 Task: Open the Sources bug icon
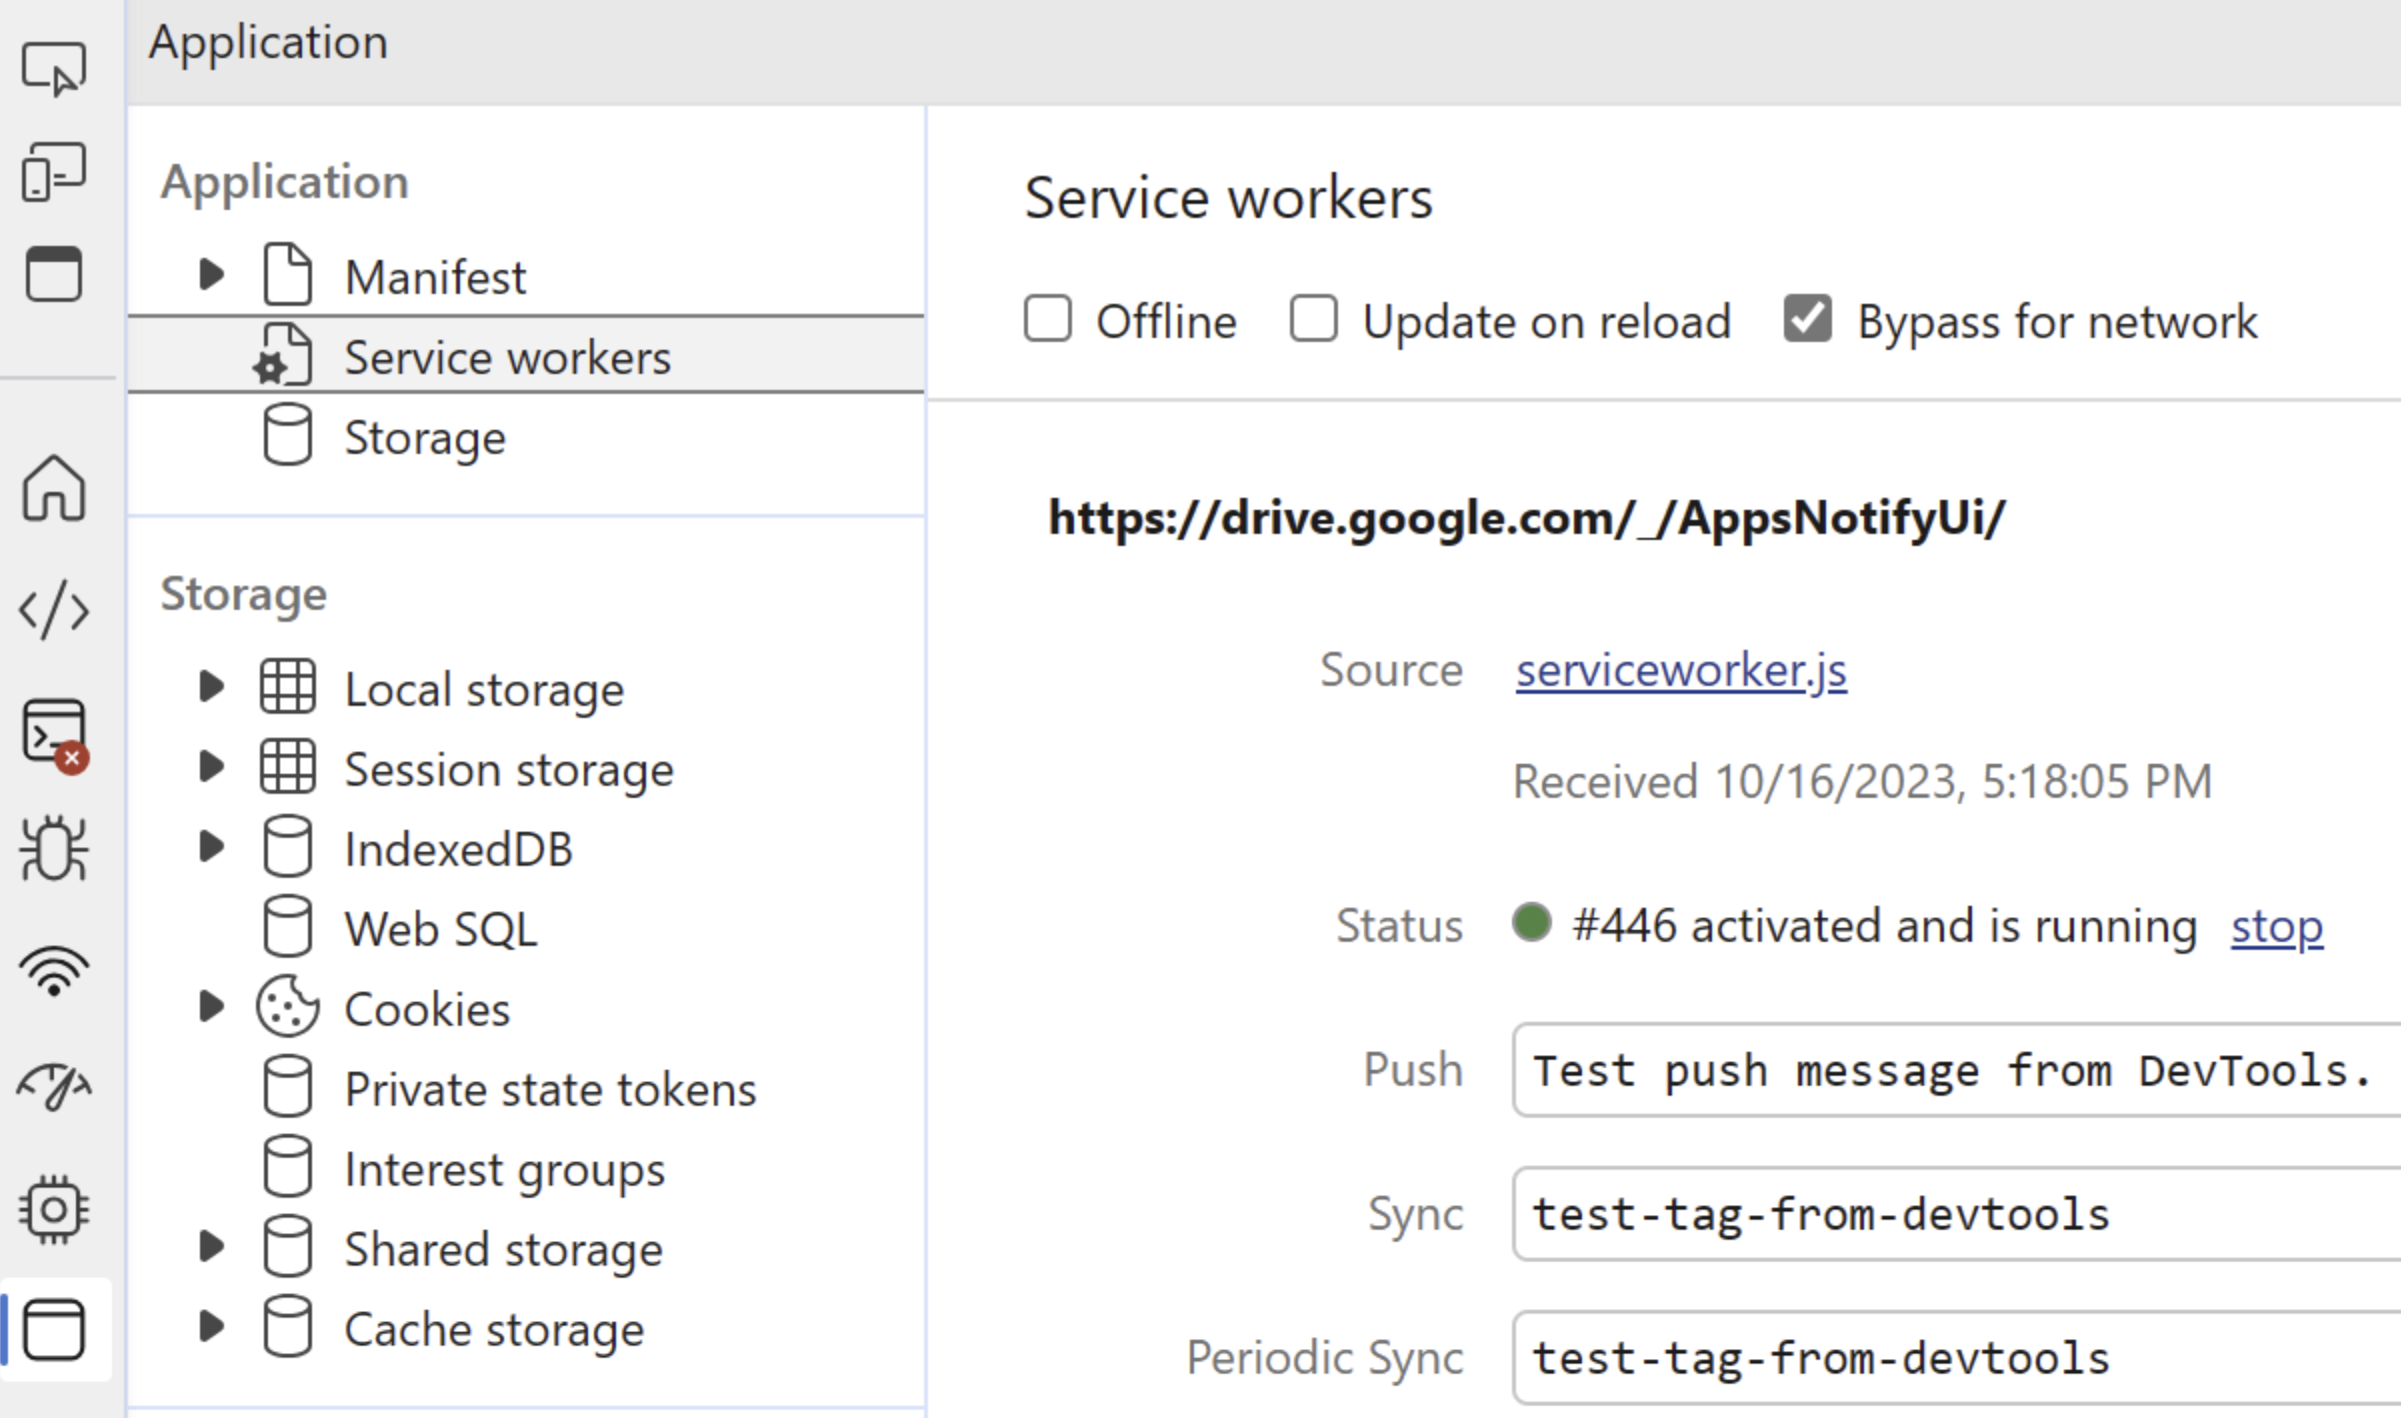click(x=53, y=849)
